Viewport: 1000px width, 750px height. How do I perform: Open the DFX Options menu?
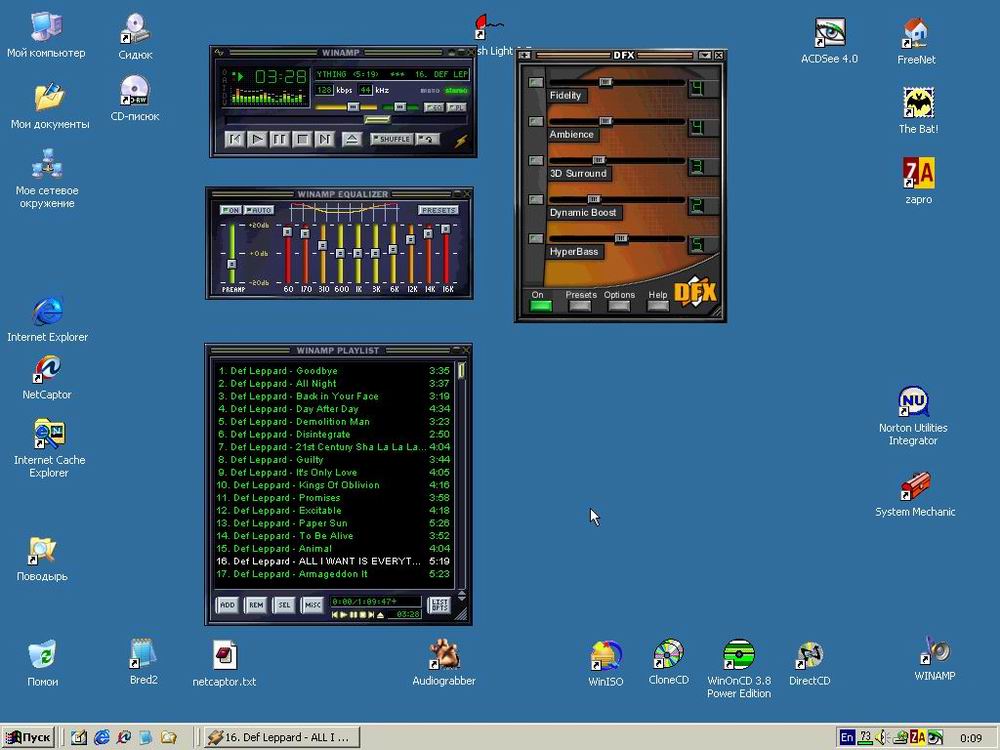619,305
